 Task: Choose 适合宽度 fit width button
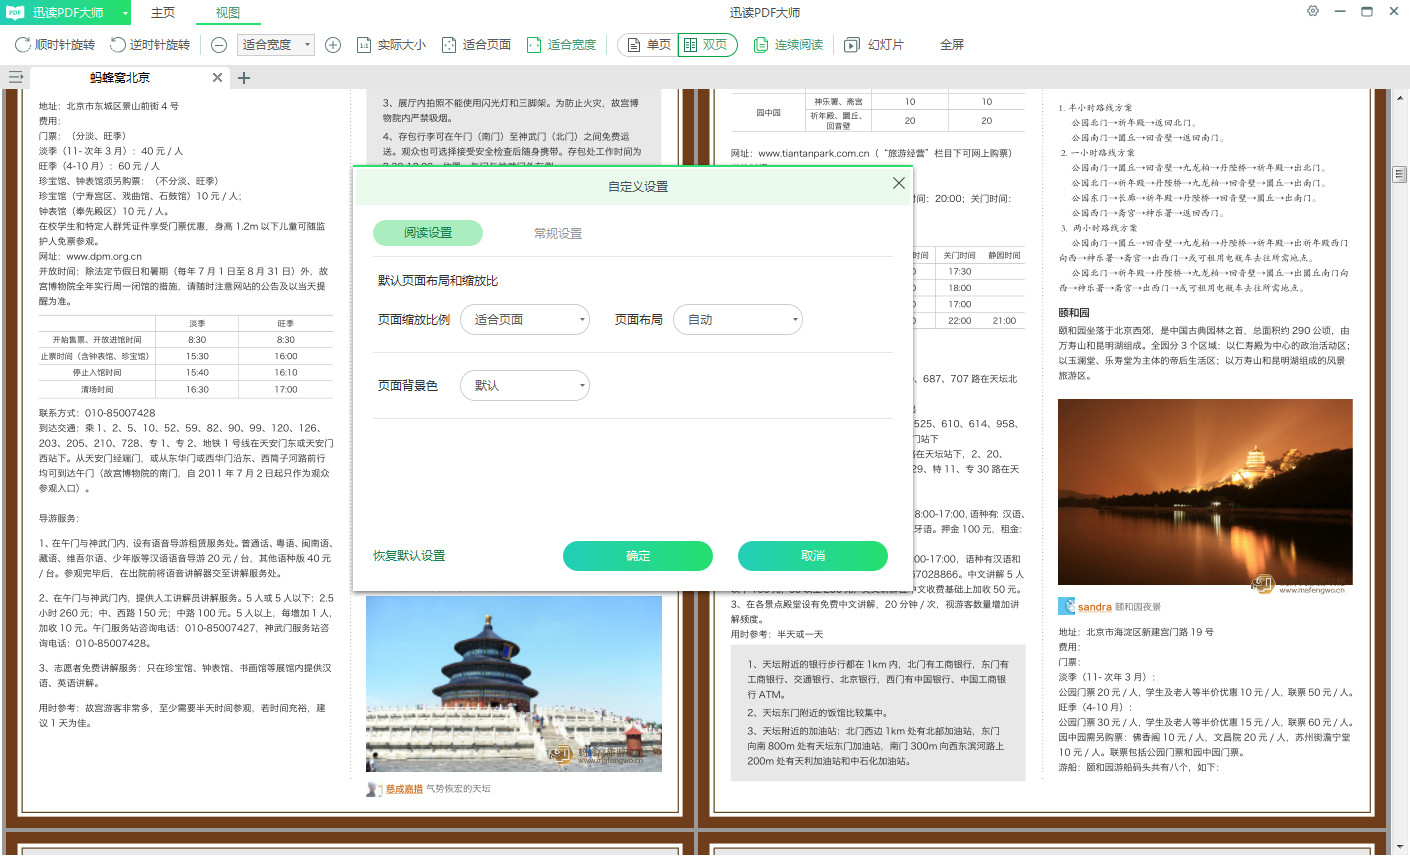(561, 45)
